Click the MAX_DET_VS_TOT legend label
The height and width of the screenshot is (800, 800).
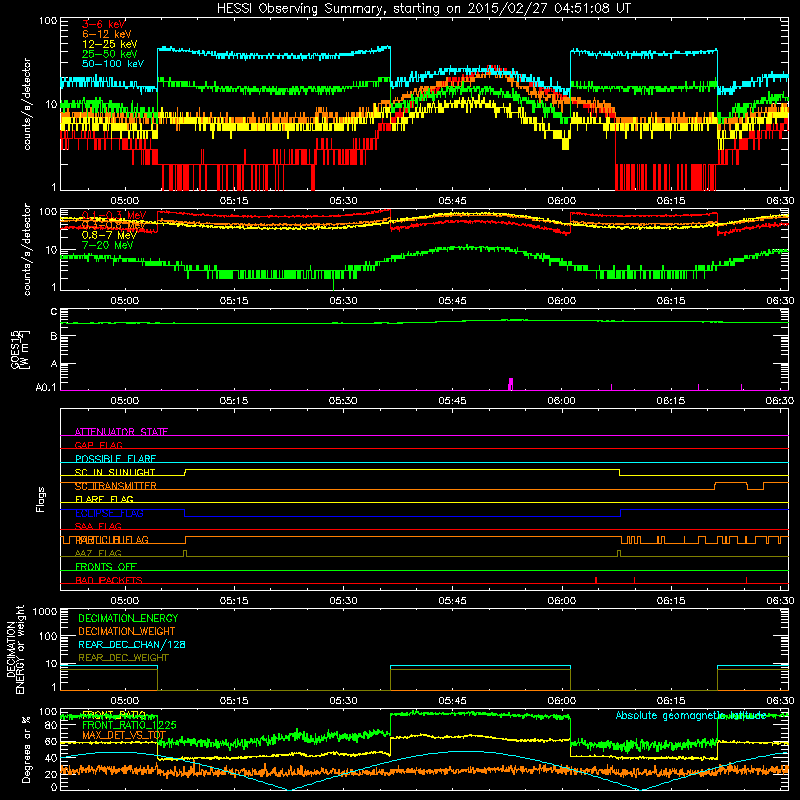[x=123, y=735]
